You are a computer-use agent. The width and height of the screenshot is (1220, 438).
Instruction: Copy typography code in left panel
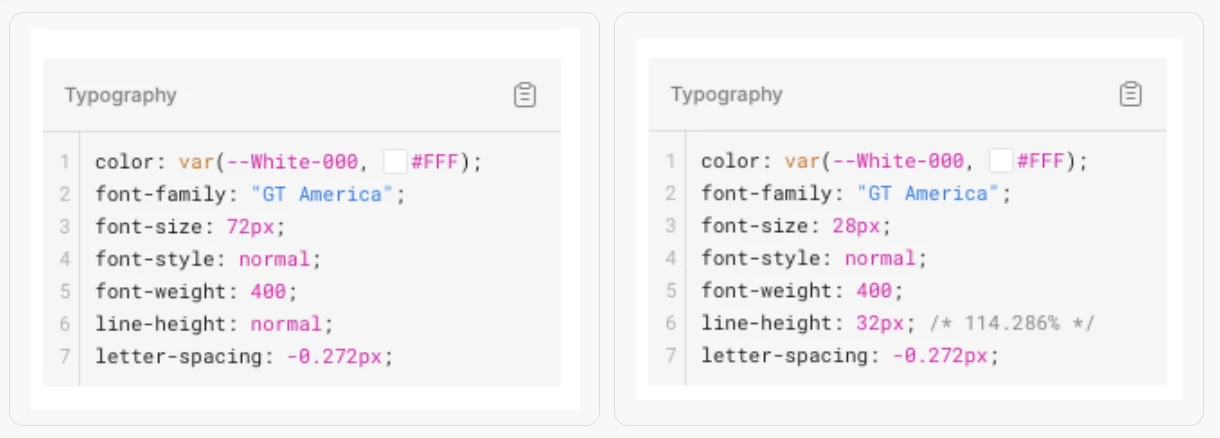point(525,95)
